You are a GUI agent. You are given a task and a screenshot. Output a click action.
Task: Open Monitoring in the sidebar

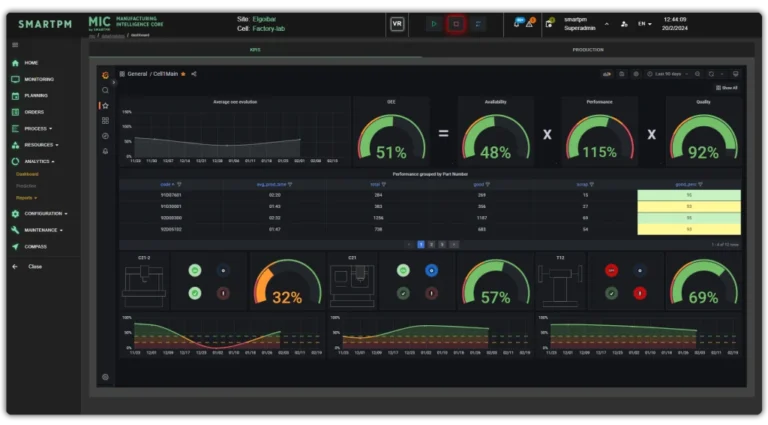pyautogui.click(x=32, y=79)
